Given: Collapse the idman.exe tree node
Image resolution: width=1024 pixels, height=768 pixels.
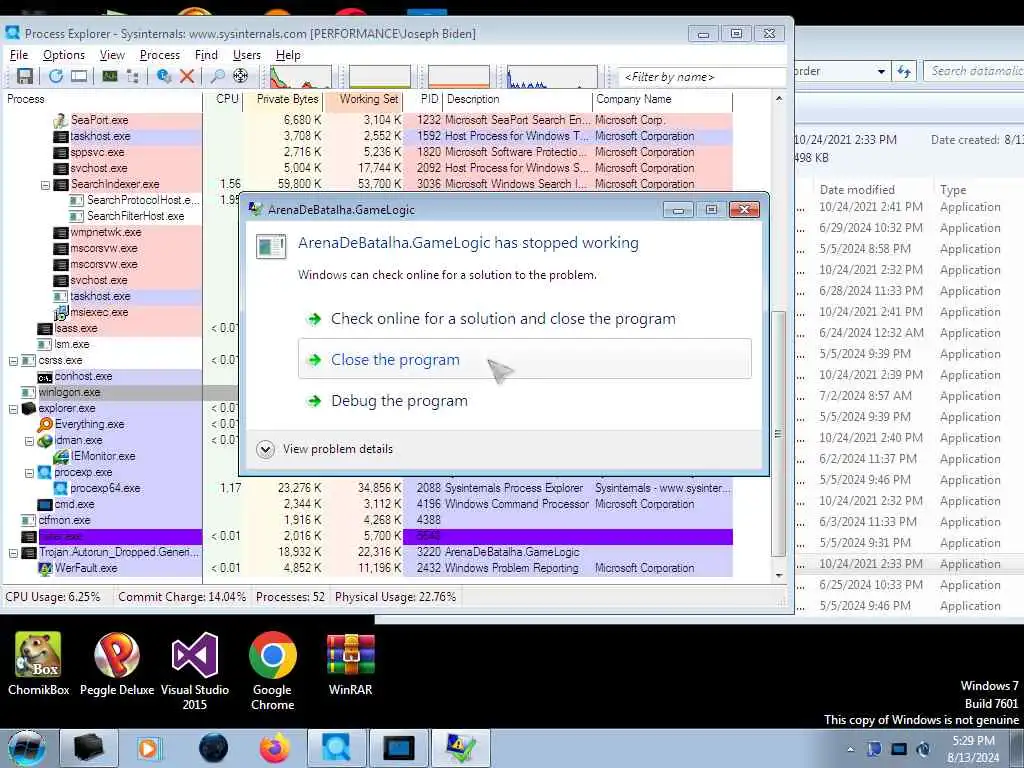Looking at the screenshot, I should (29, 441).
